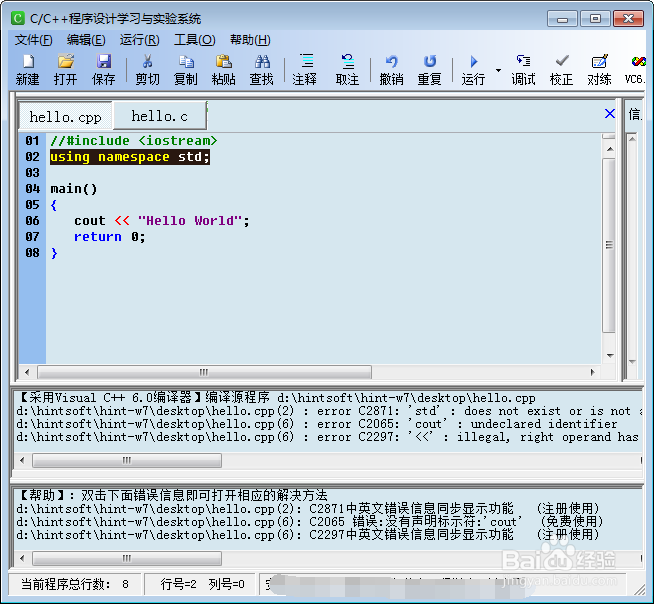Click the 新建 (New) toolbar icon
Image resolution: width=654 pixels, height=604 pixels.
(x=28, y=70)
